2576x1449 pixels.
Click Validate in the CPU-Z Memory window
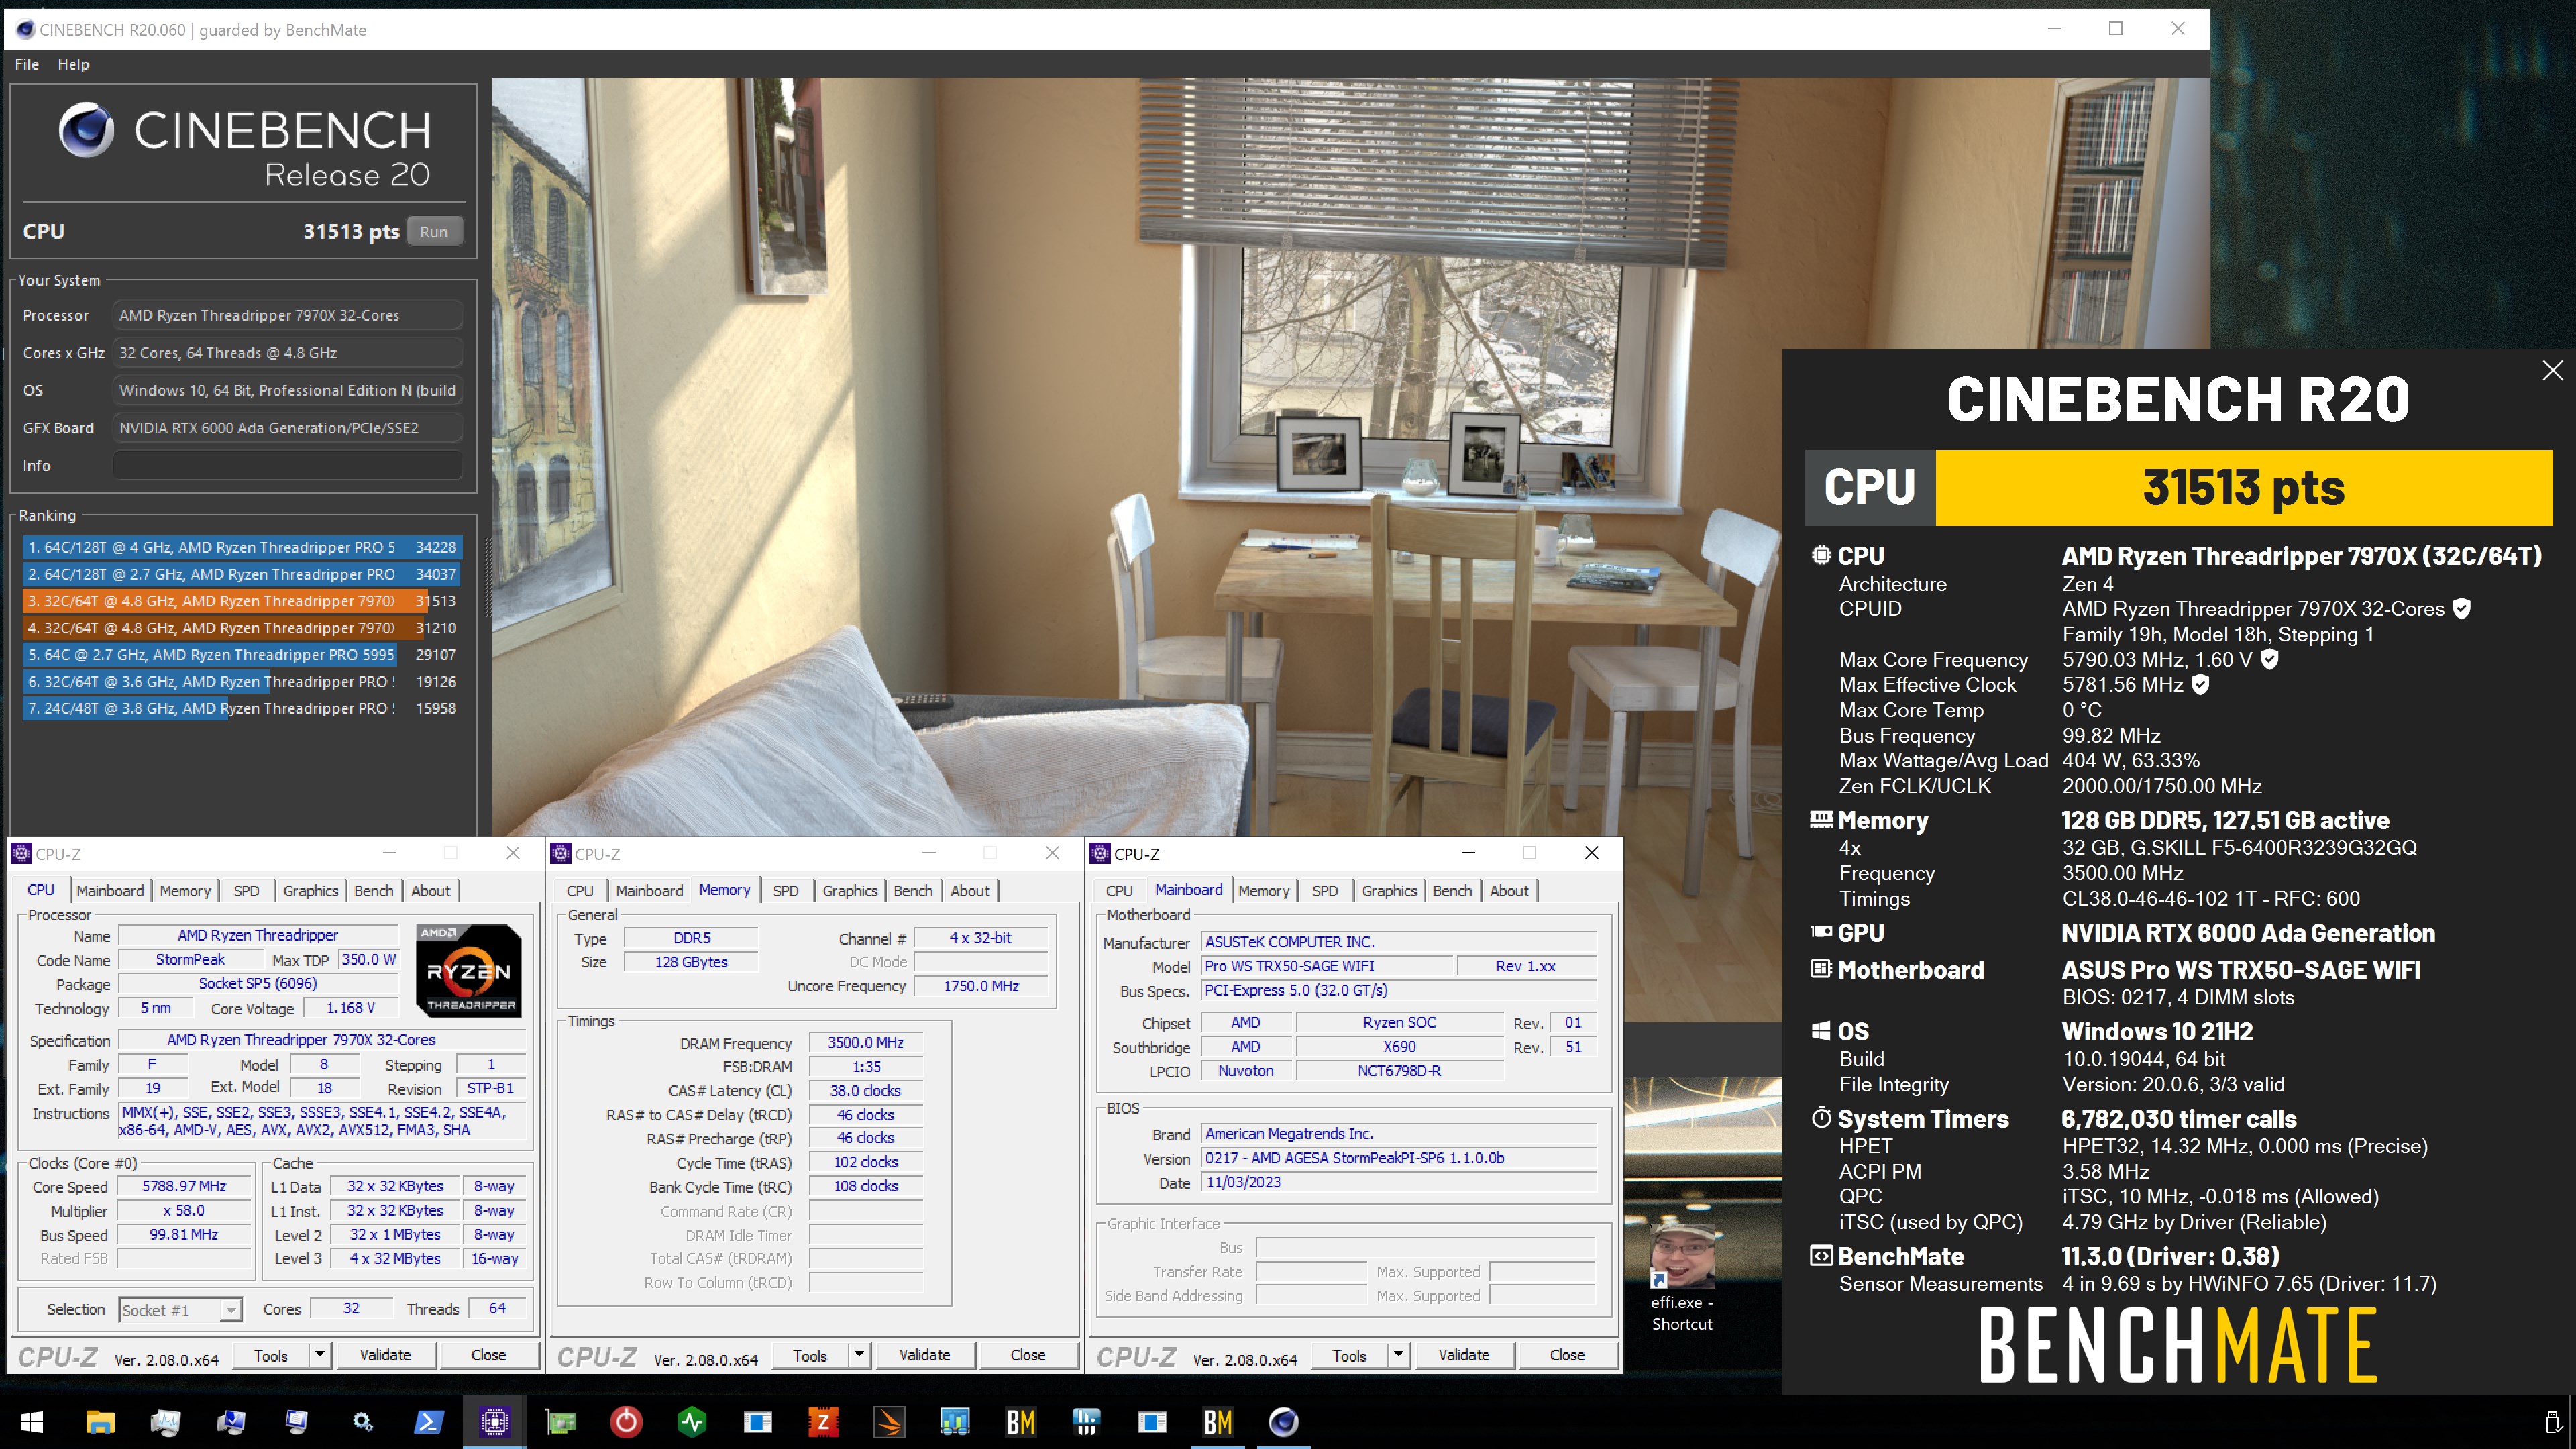point(924,1355)
